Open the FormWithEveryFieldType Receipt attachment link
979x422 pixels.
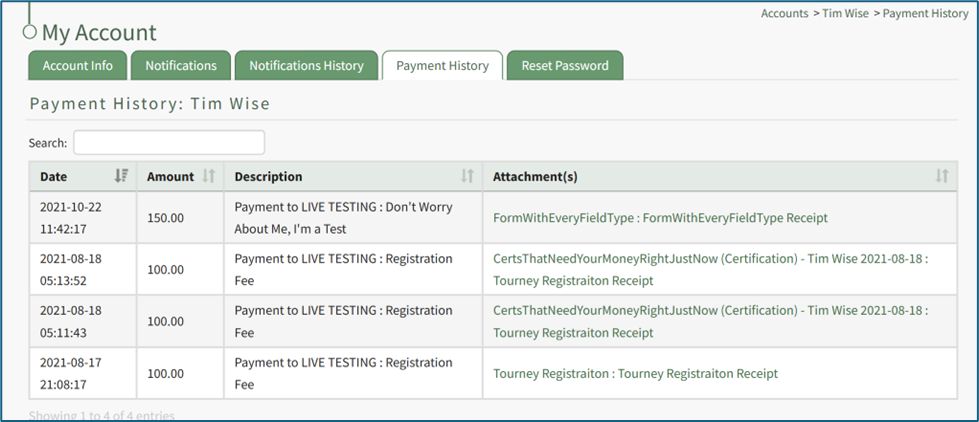tap(660, 217)
